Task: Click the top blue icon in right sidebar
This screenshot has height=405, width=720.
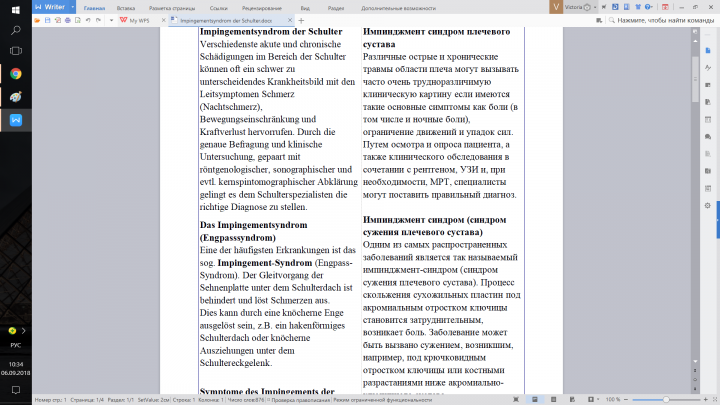Action: pos(708,51)
